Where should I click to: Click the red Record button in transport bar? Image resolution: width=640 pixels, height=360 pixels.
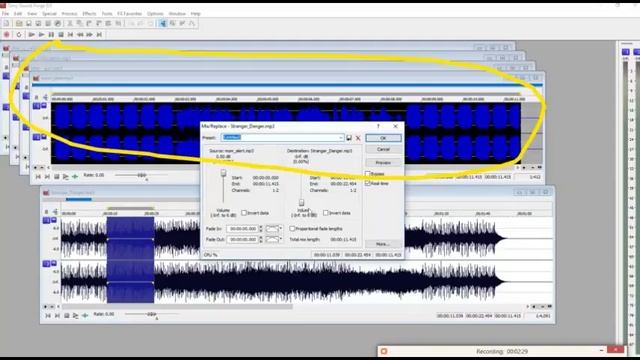click(x=7, y=35)
